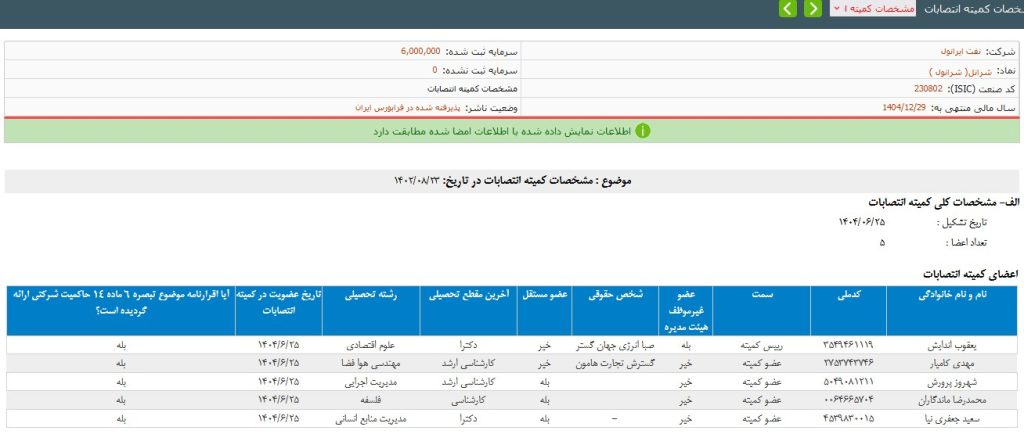Click the green info icon in the banner
Viewport: 1024px width, 434px height.
(x=643, y=131)
